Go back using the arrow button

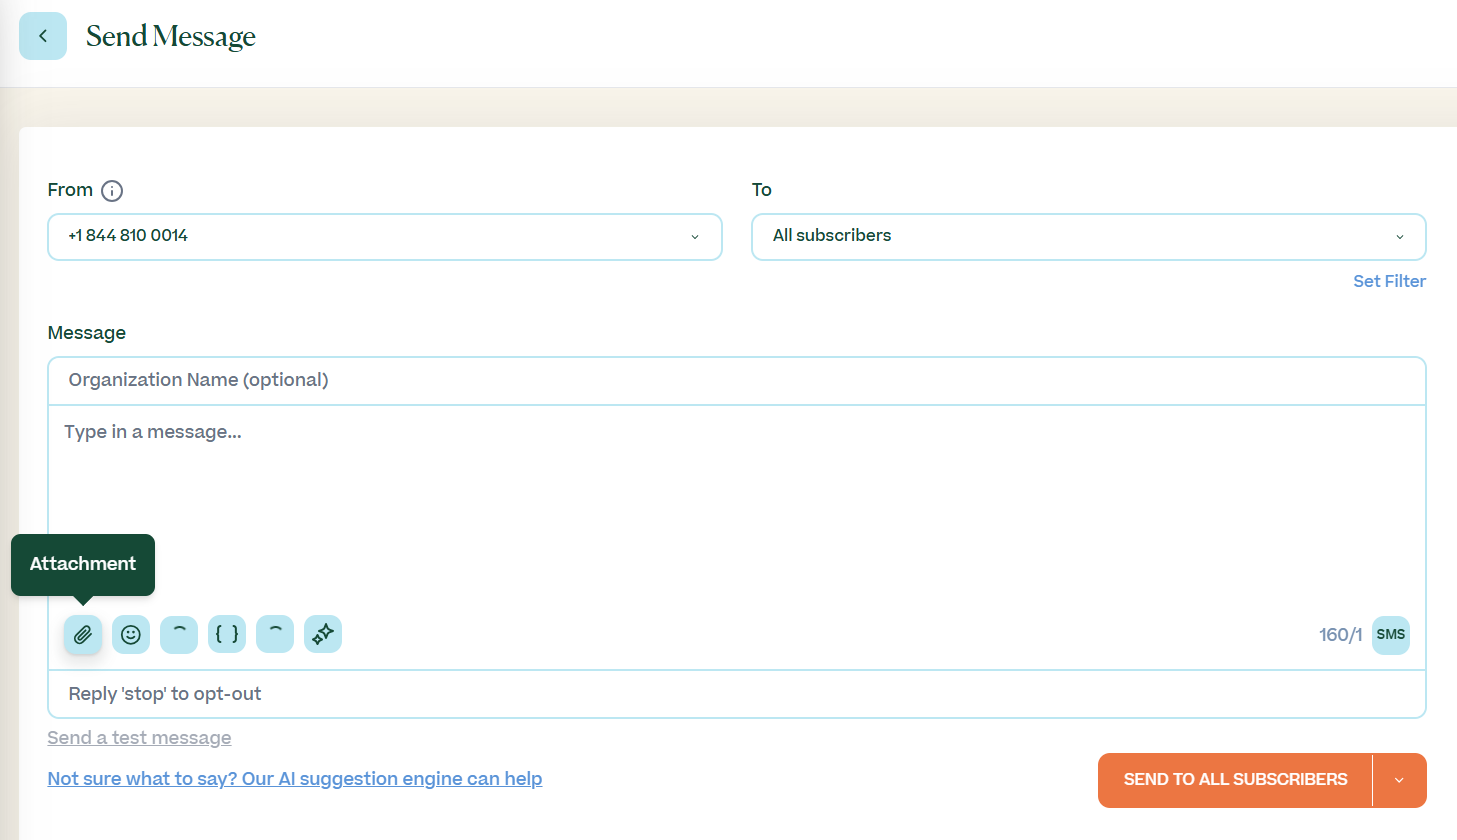click(43, 36)
